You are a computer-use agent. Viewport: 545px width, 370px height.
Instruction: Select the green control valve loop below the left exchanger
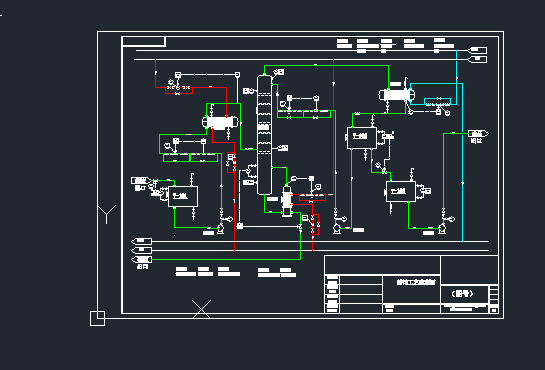click(190, 157)
